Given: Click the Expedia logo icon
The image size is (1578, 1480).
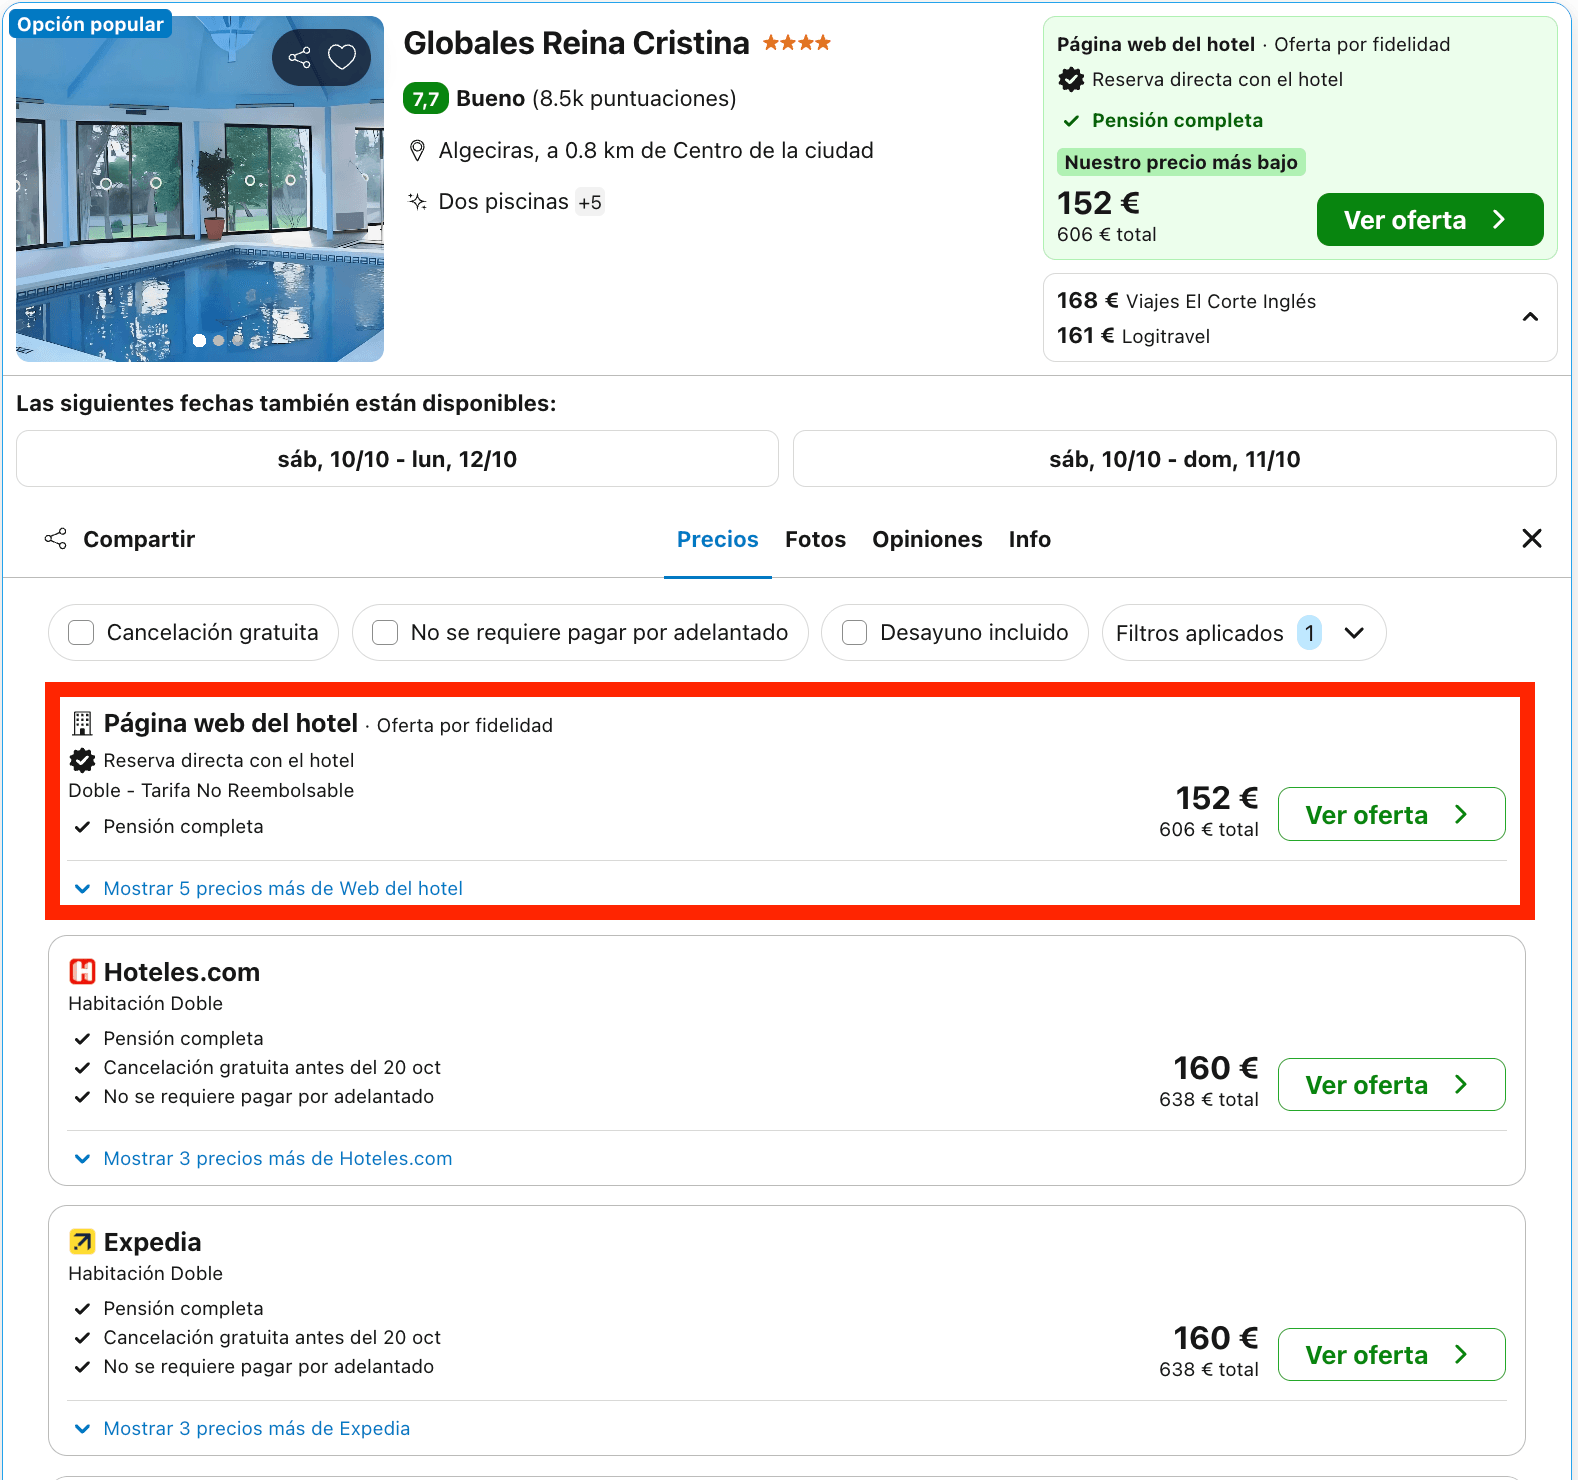Looking at the screenshot, I should point(82,1242).
